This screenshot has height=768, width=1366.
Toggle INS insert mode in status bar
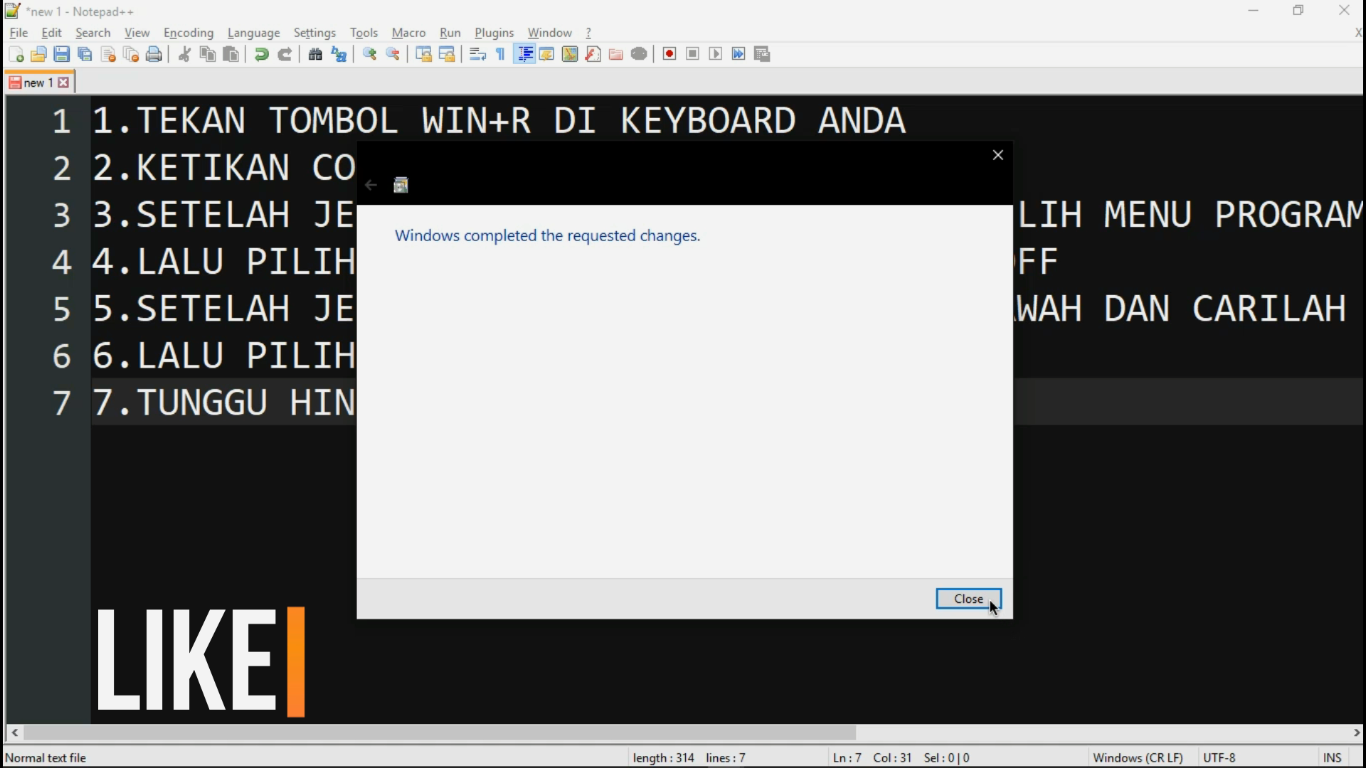coord(1332,758)
